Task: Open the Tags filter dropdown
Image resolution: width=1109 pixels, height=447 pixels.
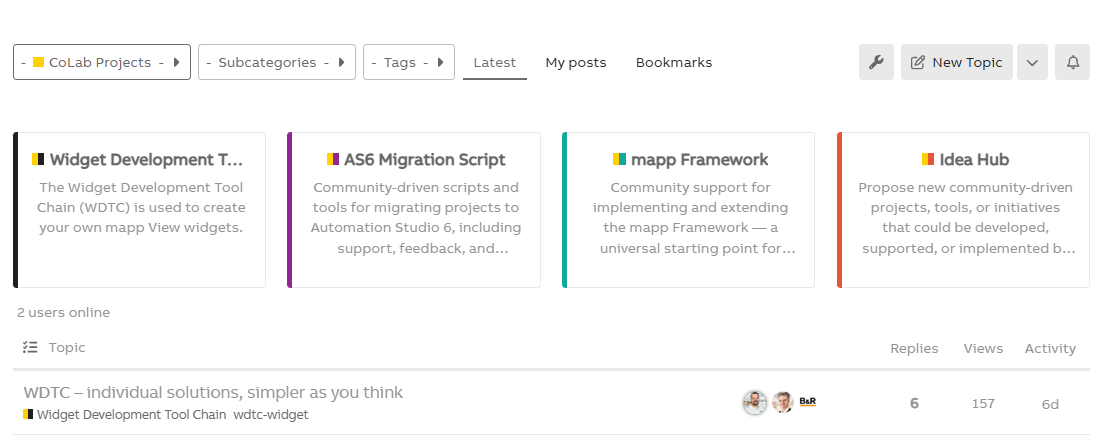Action: point(409,62)
